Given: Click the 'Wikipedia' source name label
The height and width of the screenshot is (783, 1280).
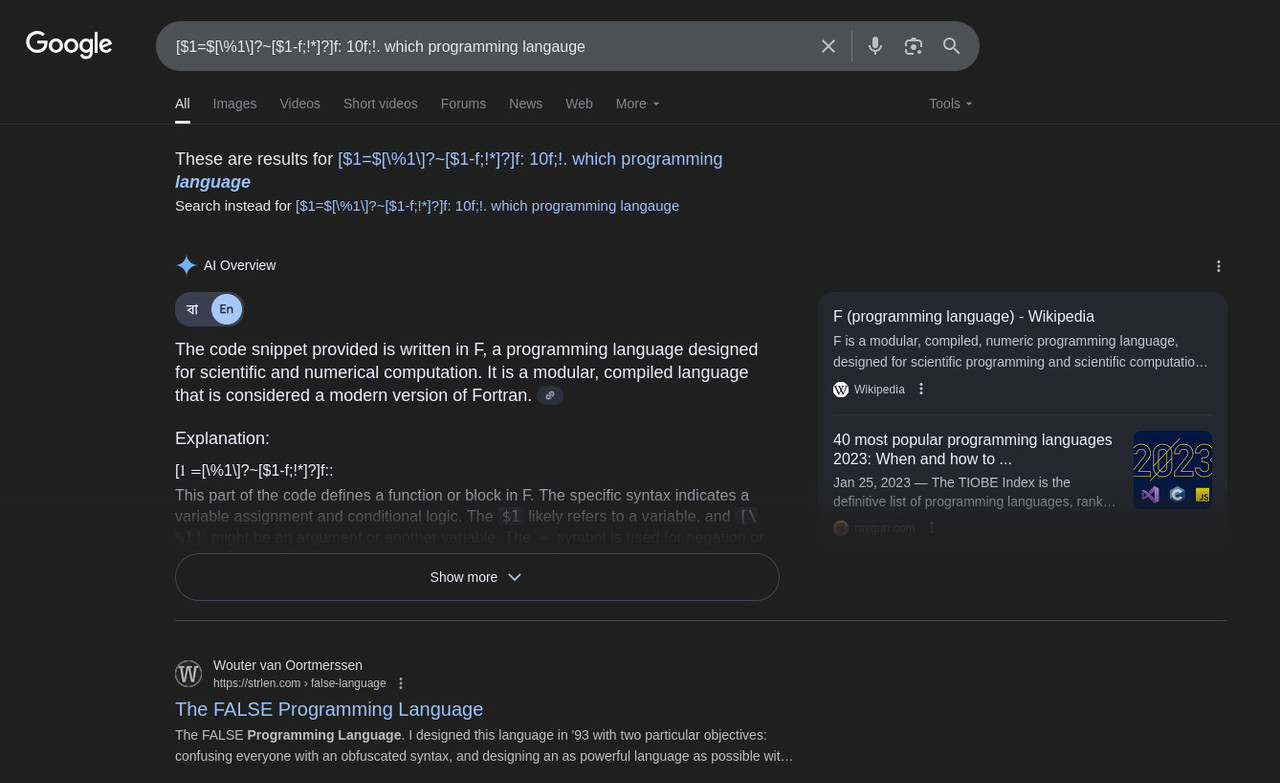Looking at the screenshot, I should pyautogui.click(x=879, y=389).
